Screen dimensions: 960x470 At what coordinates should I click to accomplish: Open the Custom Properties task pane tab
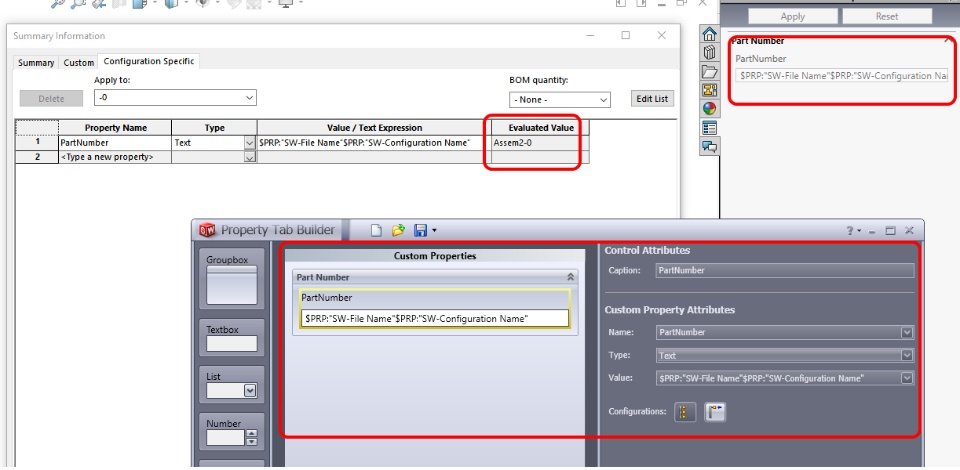(709, 128)
